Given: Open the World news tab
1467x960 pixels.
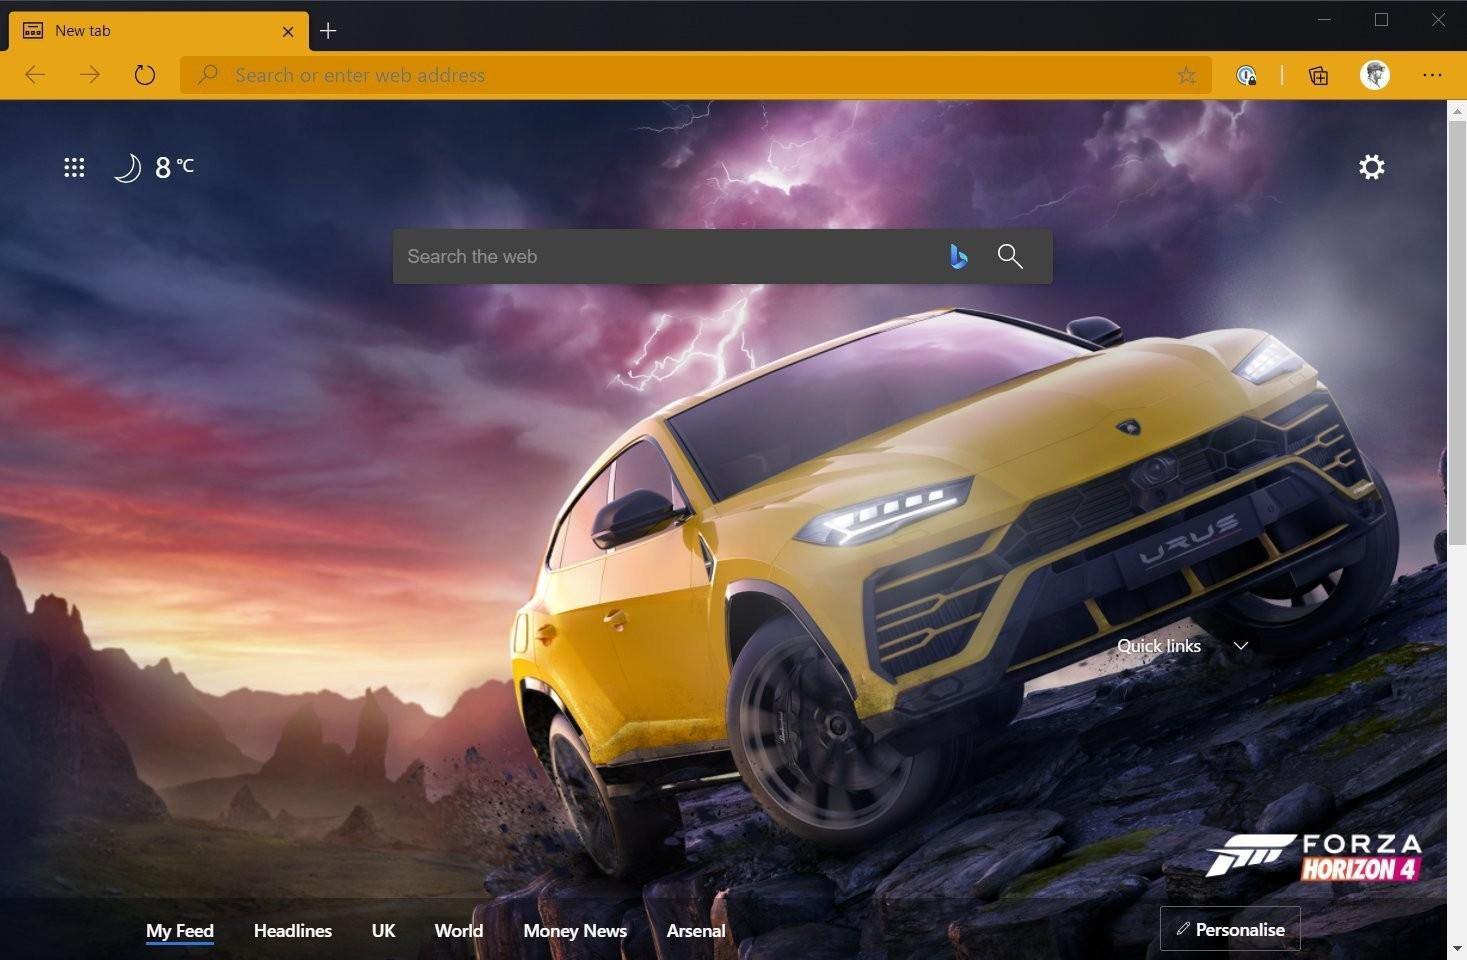Looking at the screenshot, I should (459, 931).
